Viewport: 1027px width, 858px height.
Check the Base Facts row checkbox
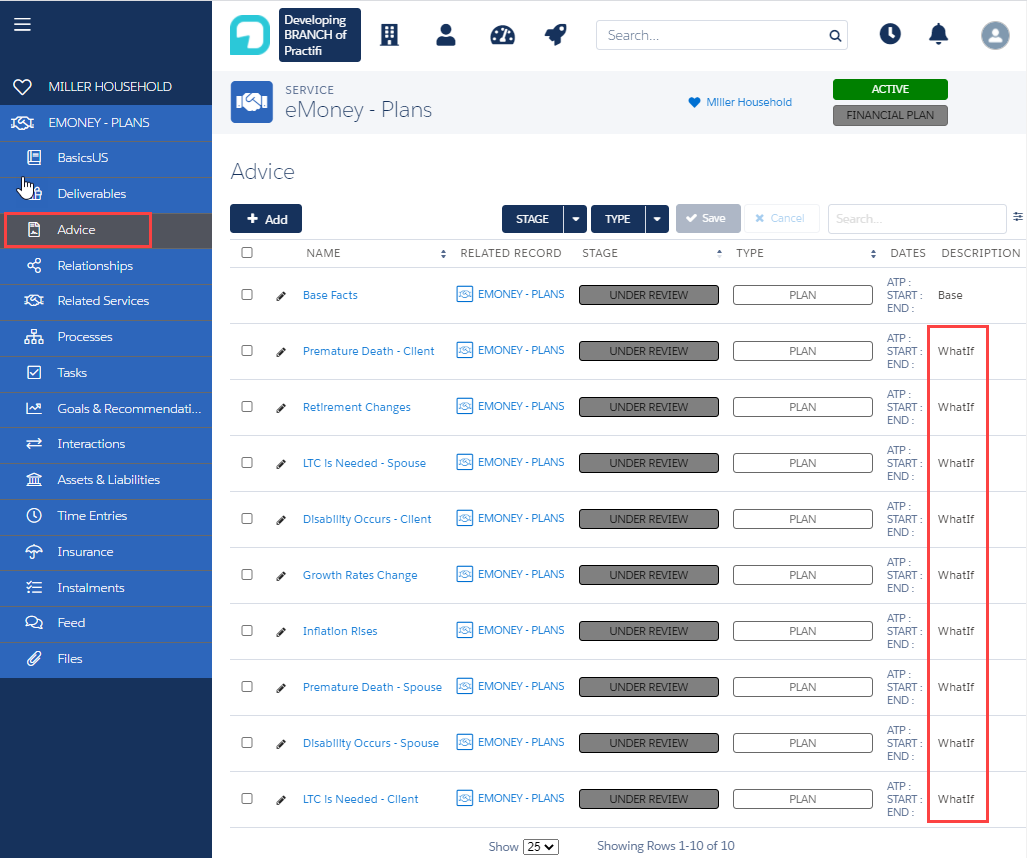247,294
